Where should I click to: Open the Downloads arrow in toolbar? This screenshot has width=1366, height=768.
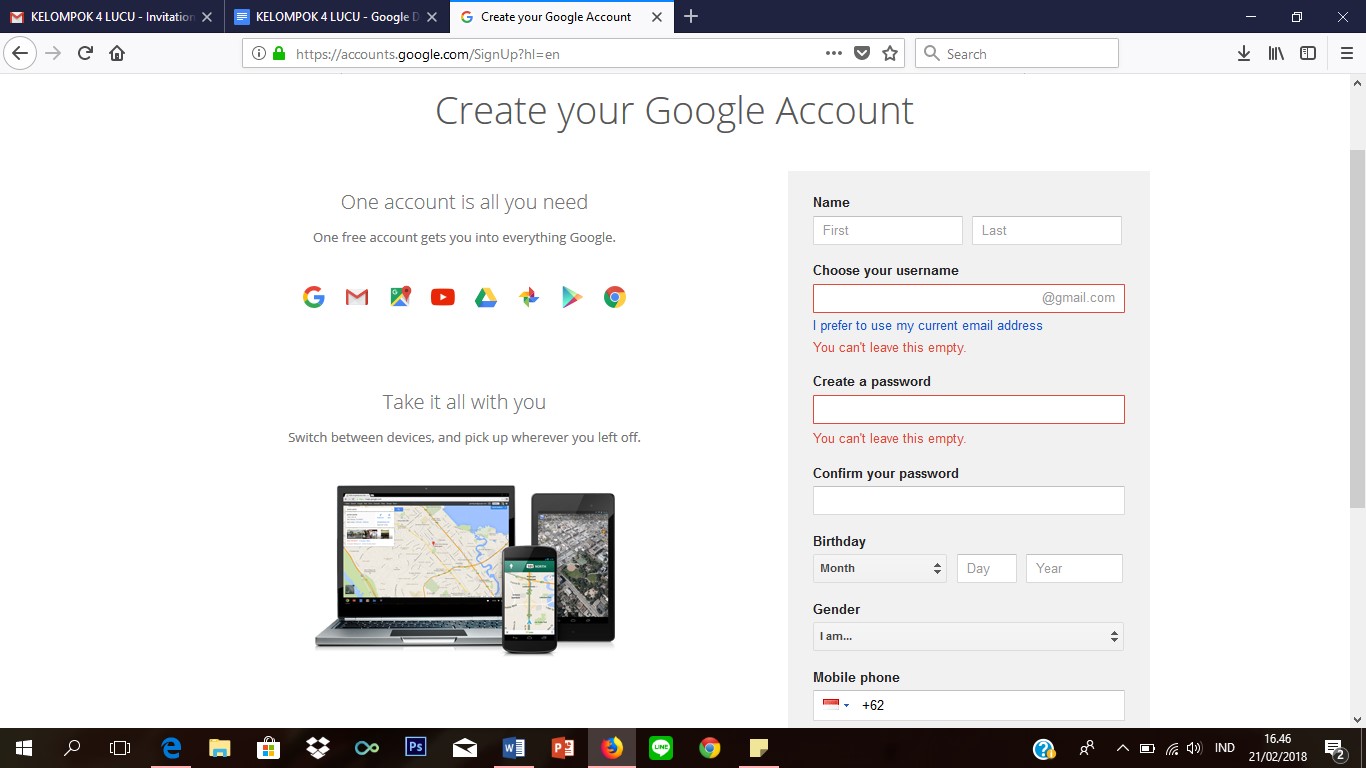(x=1244, y=54)
